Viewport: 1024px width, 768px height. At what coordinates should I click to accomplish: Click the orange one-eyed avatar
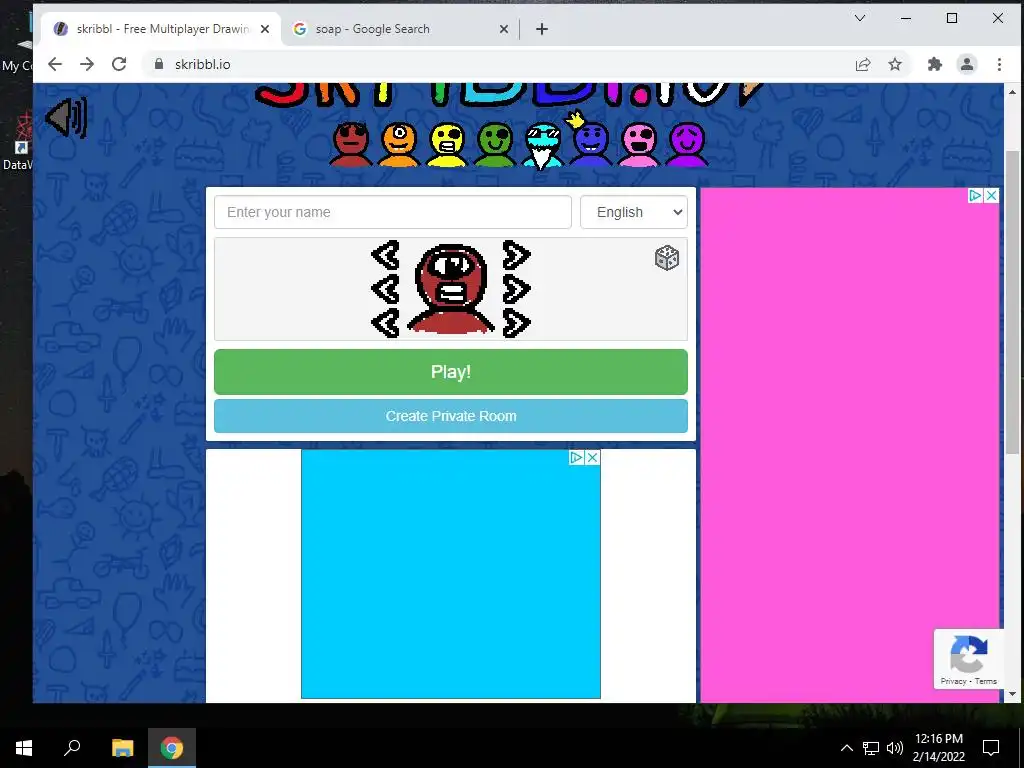[x=399, y=144]
